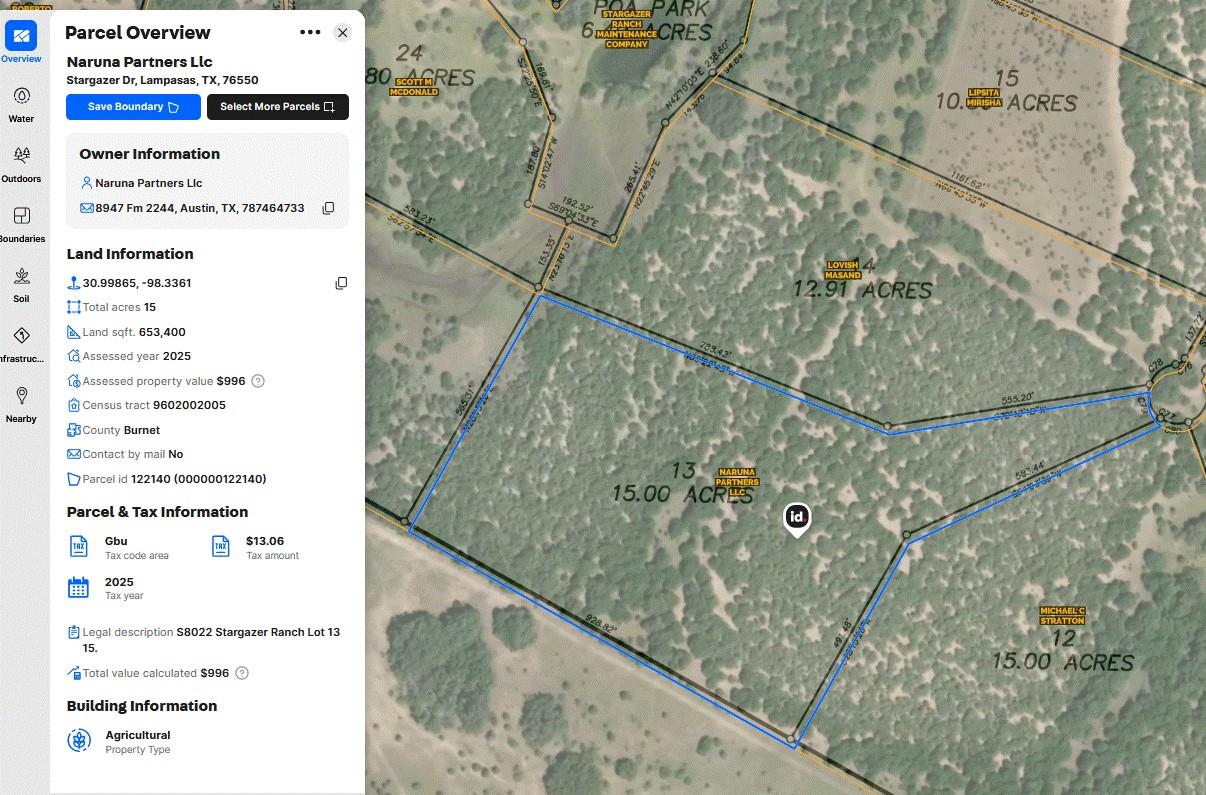Switch to the Overview tab
1206x795 pixels.
click(21, 40)
